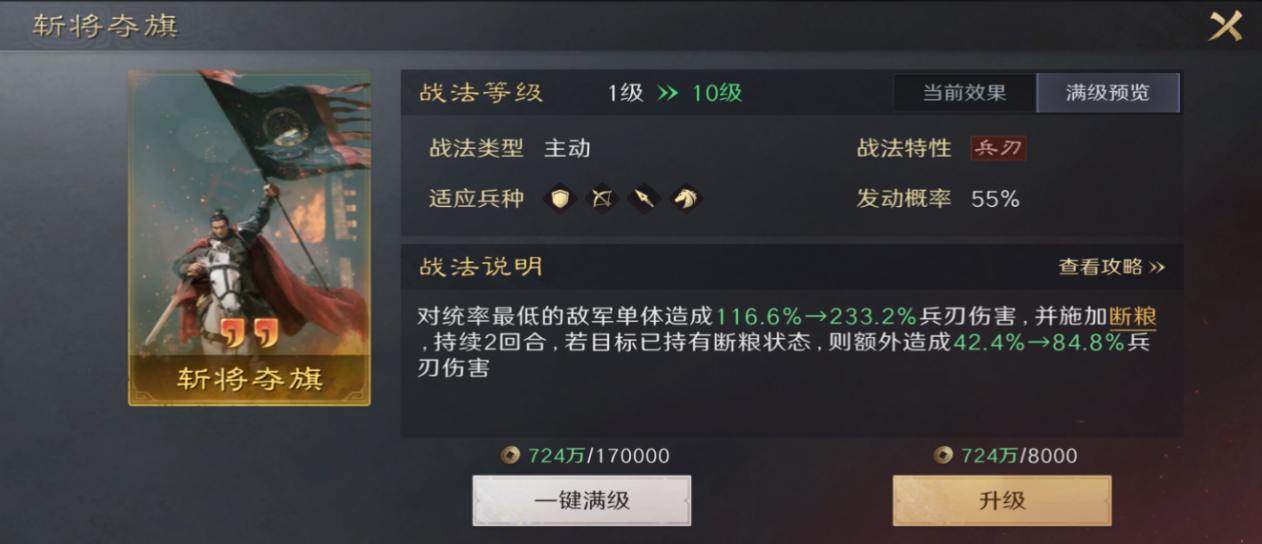Click the 斩将夺旗 window title
Viewport: 1262px width, 544px height.
[x=105, y=26]
